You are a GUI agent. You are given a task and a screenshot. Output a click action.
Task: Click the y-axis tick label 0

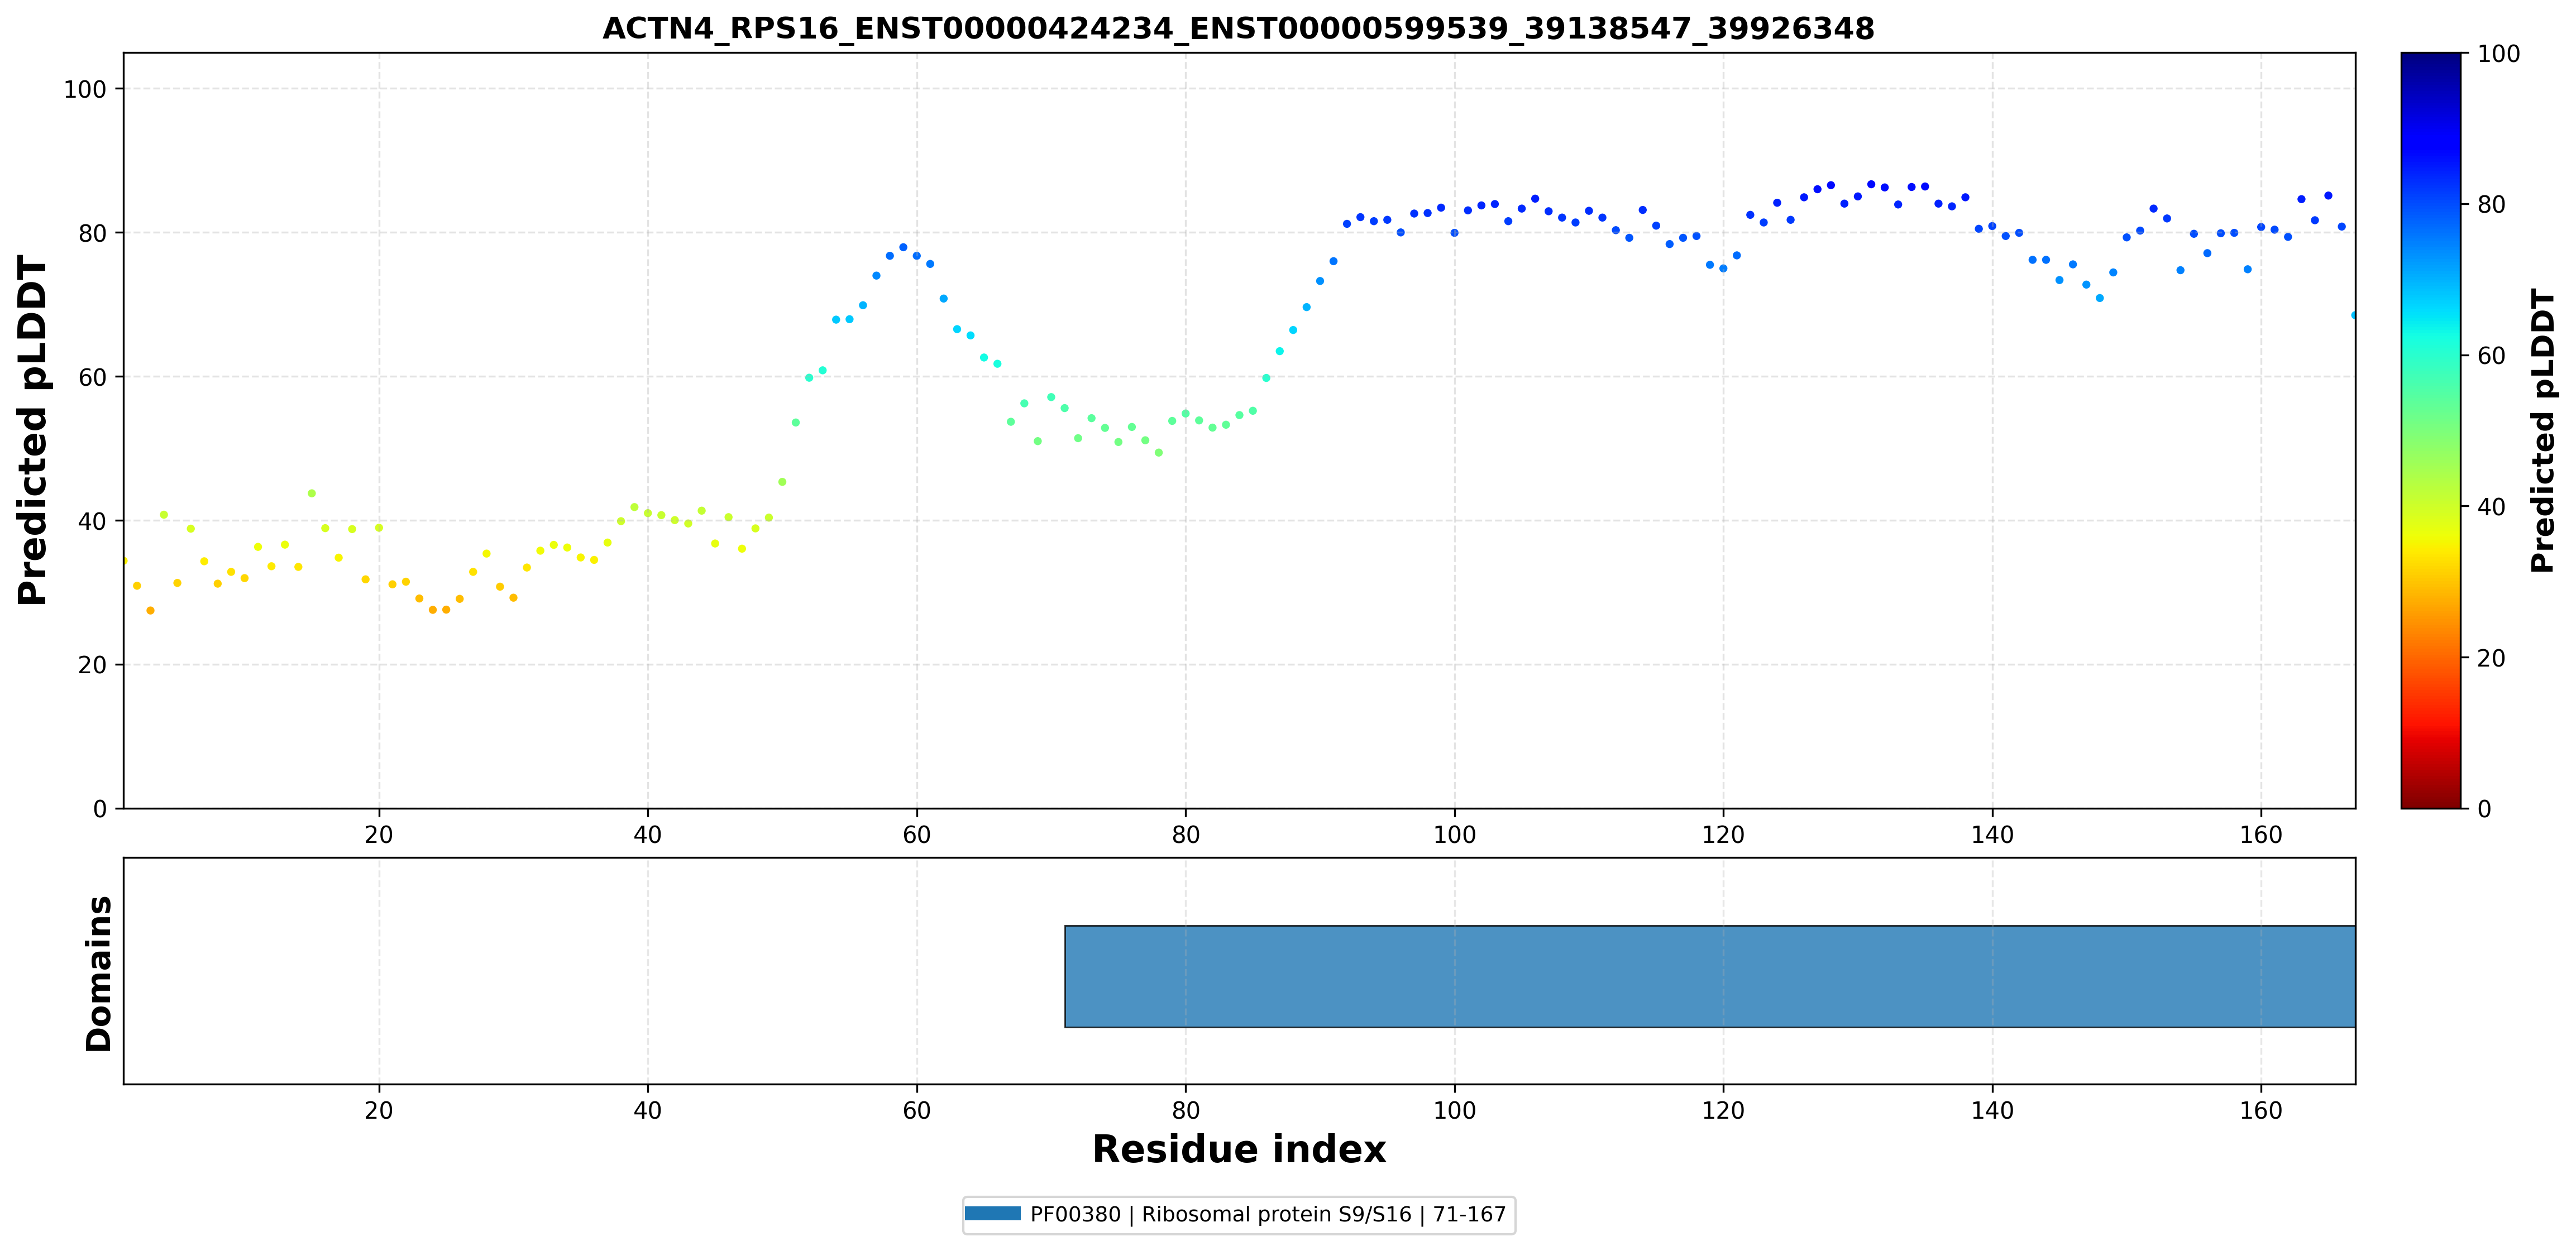(100, 809)
